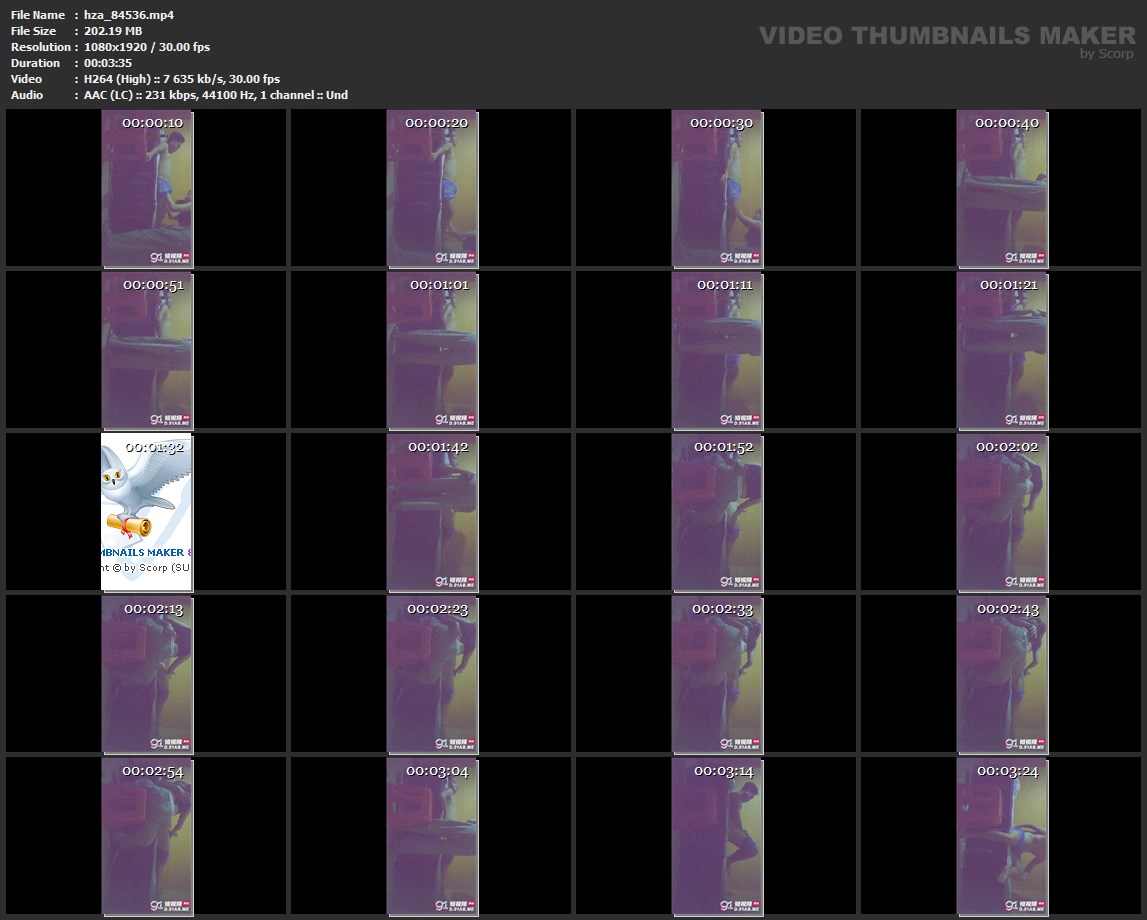Click the owl logo thumbnail at 00:01:32
The height and width of the screenshot is (920, 1147).
(147, 511)
